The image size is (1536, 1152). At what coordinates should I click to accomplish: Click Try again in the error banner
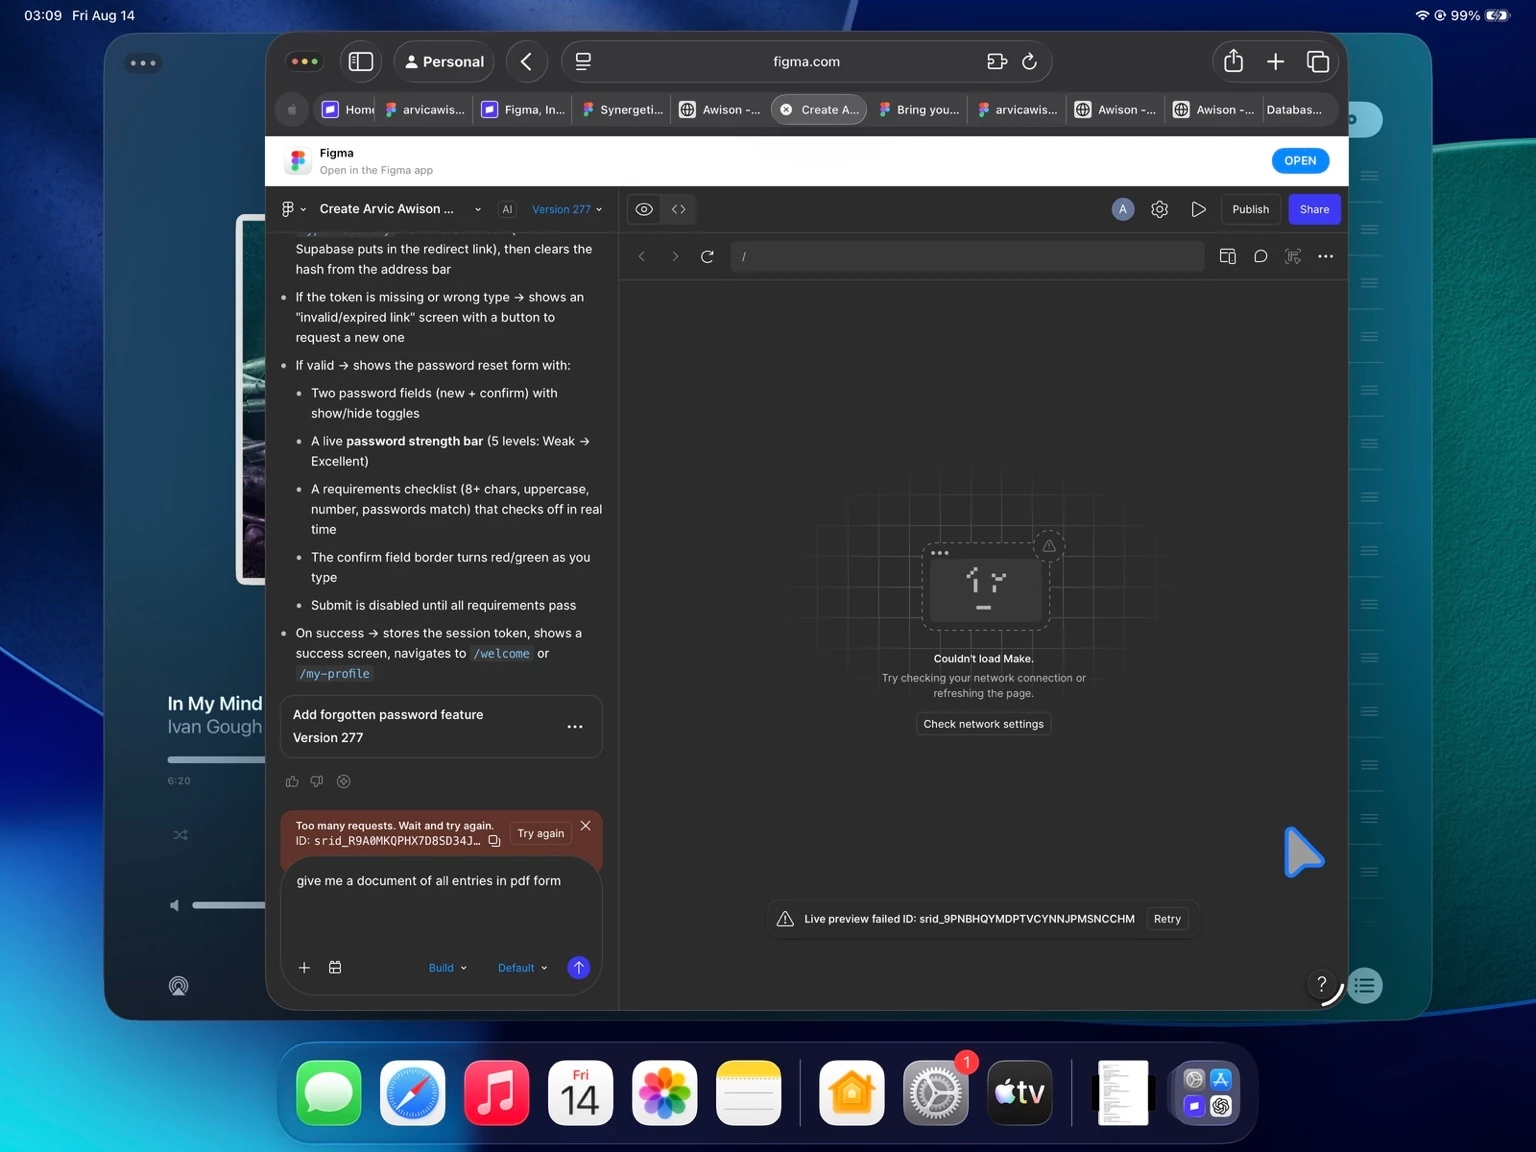[x=541, y=834]
